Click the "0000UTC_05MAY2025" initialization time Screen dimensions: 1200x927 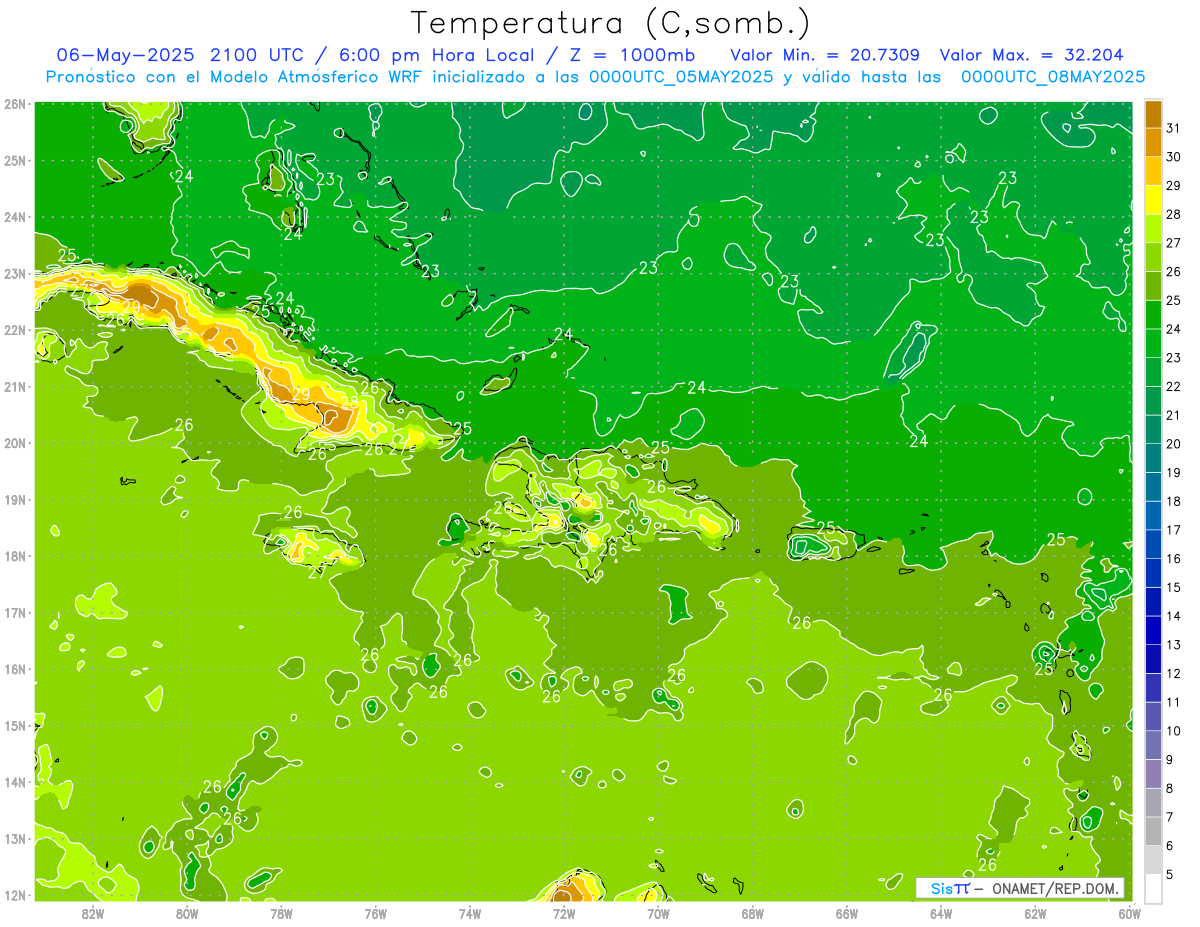pos(682,76)
